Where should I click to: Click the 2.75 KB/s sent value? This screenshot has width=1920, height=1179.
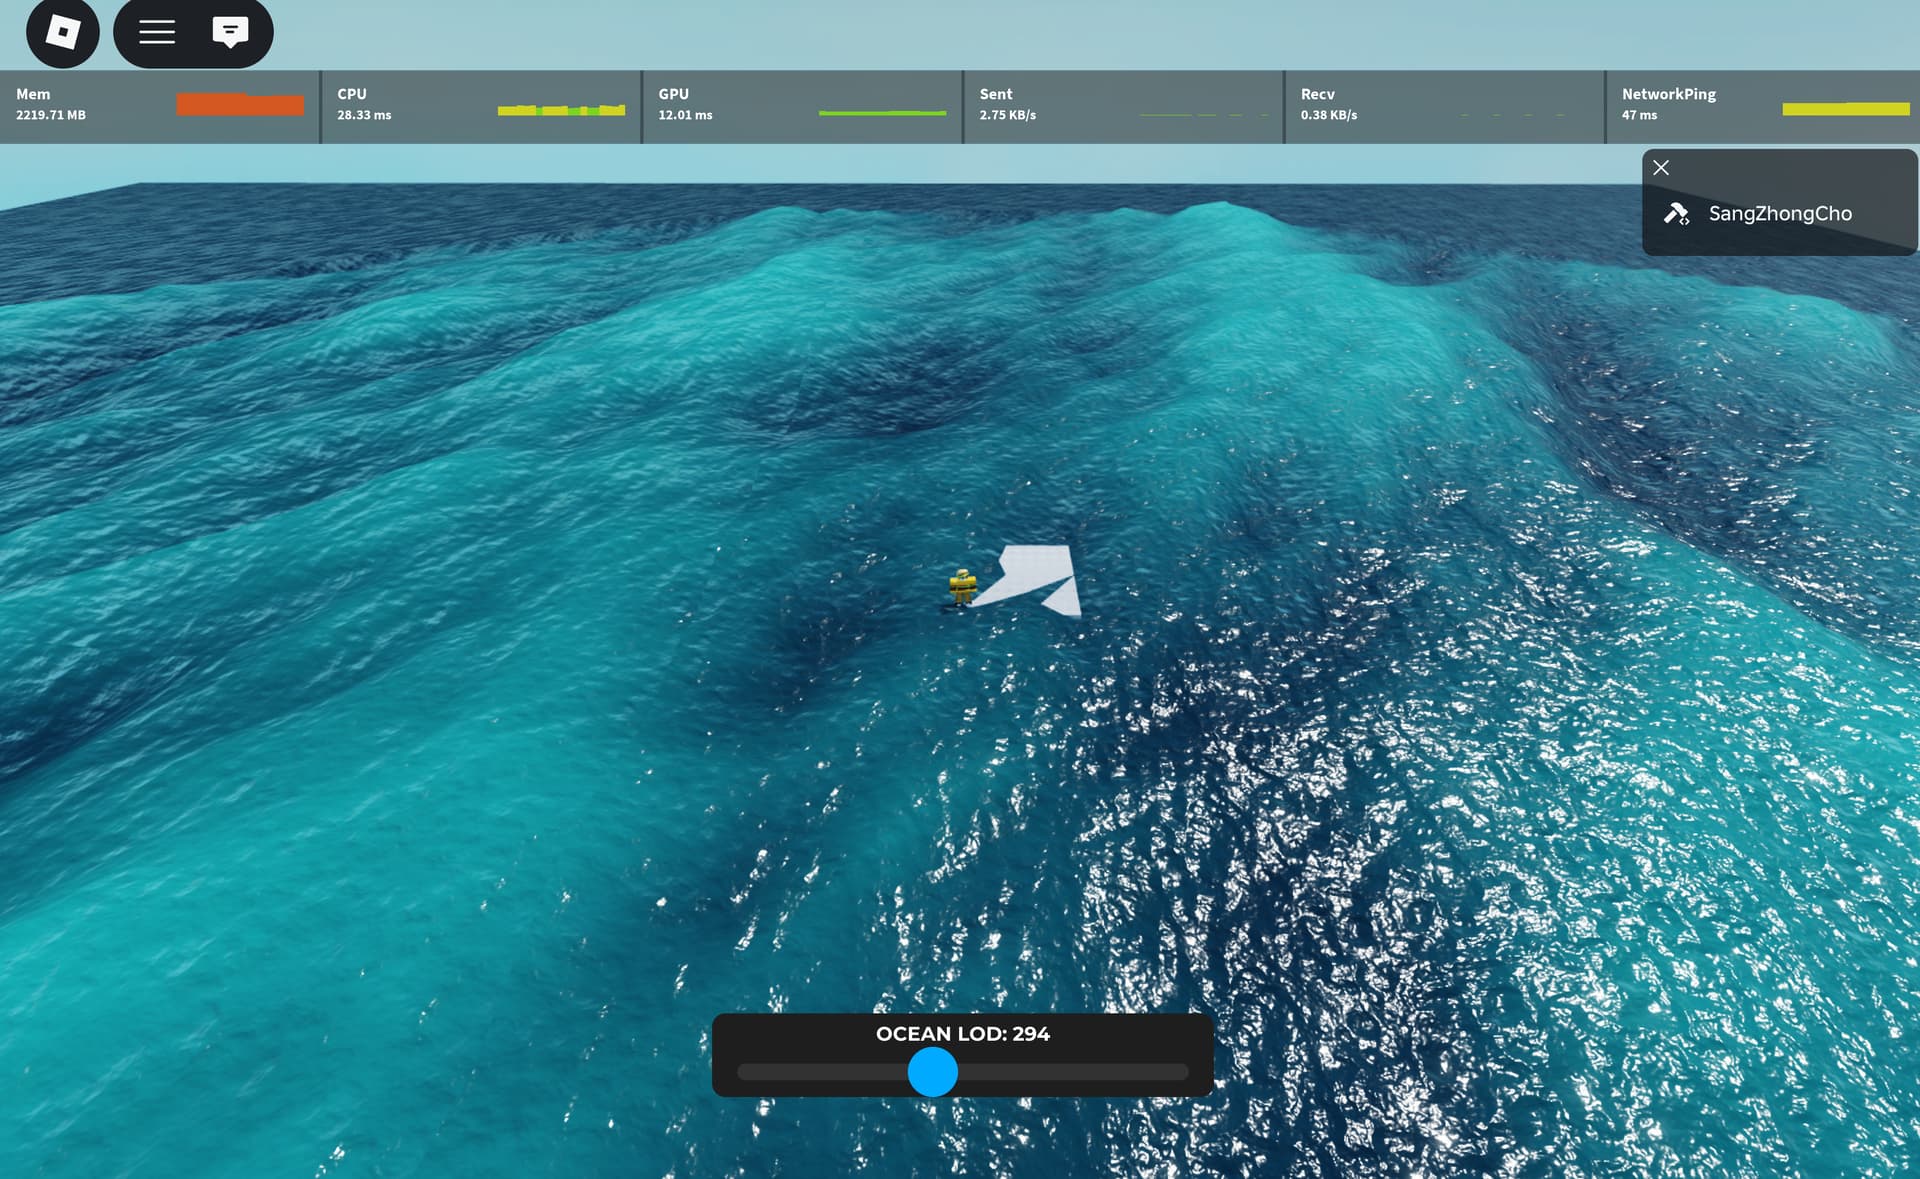[x=1008, y=115]
